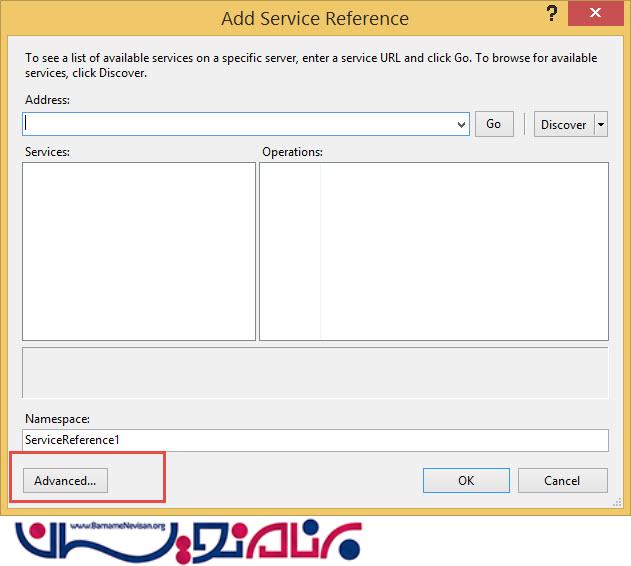Click the Advanced... button

point(65,480)
